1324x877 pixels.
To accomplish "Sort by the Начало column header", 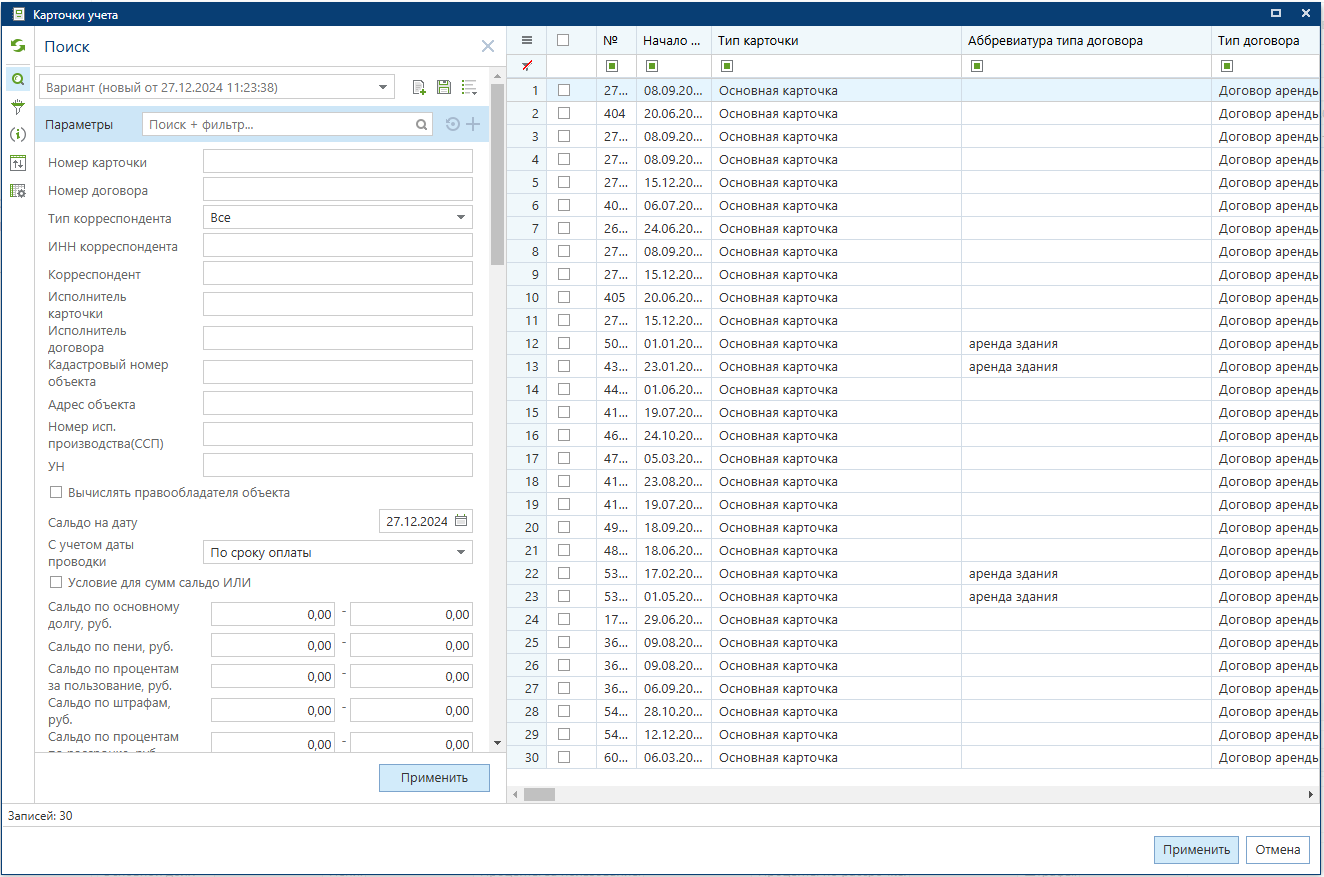I will coord(674,40).
